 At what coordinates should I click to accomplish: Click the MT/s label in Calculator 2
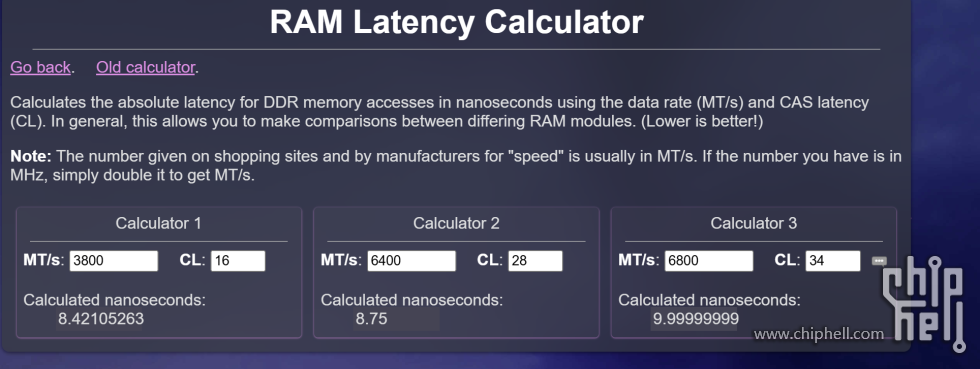point(341,260)
